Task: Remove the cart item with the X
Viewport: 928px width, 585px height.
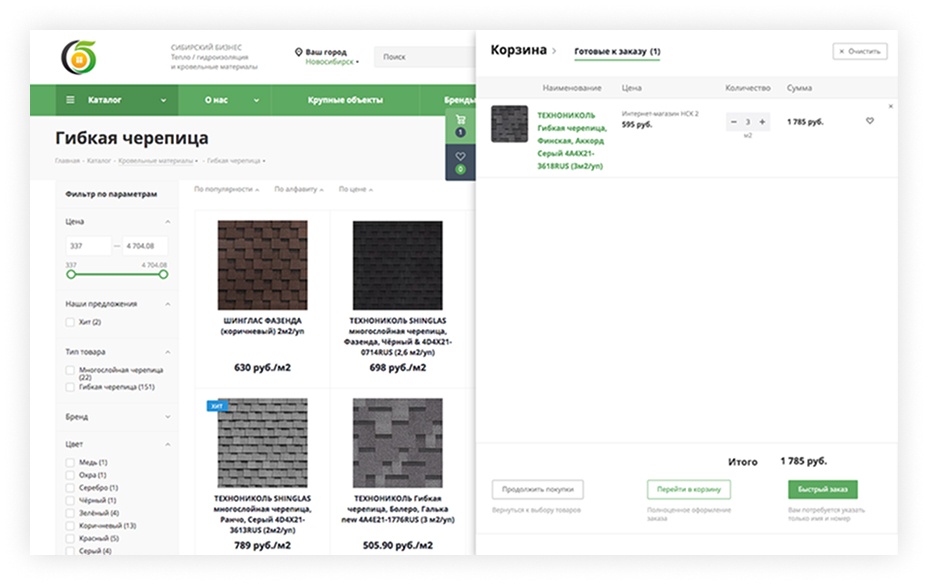Action: point(891,107)
